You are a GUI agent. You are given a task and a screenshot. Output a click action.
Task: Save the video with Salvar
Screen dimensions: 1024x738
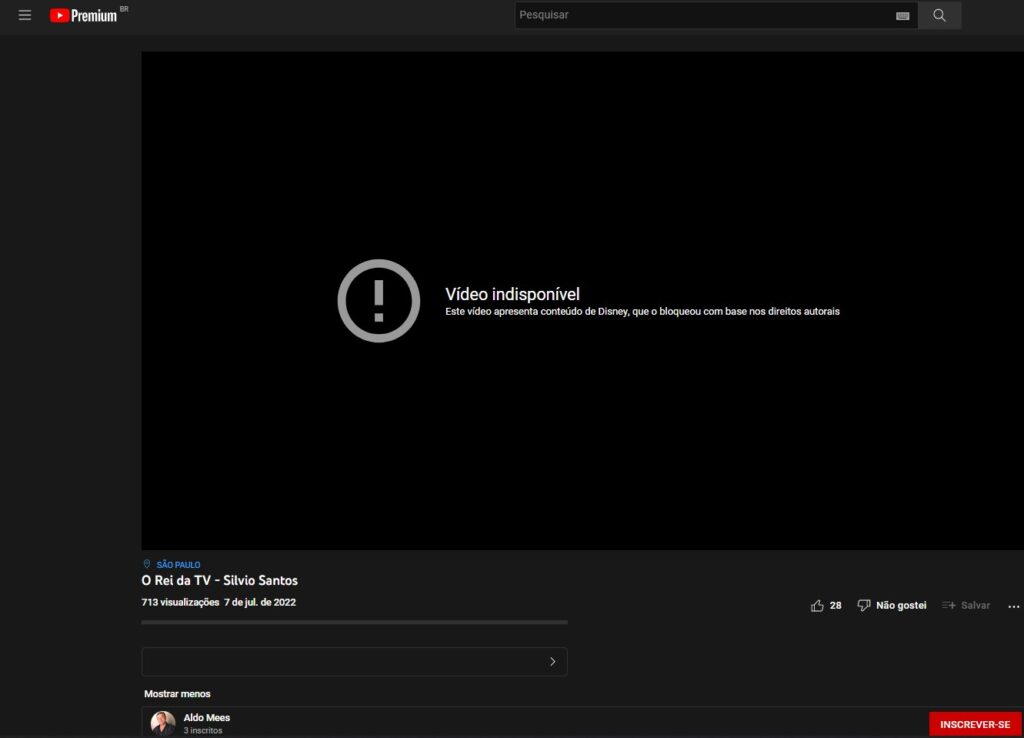coord(966,605)
